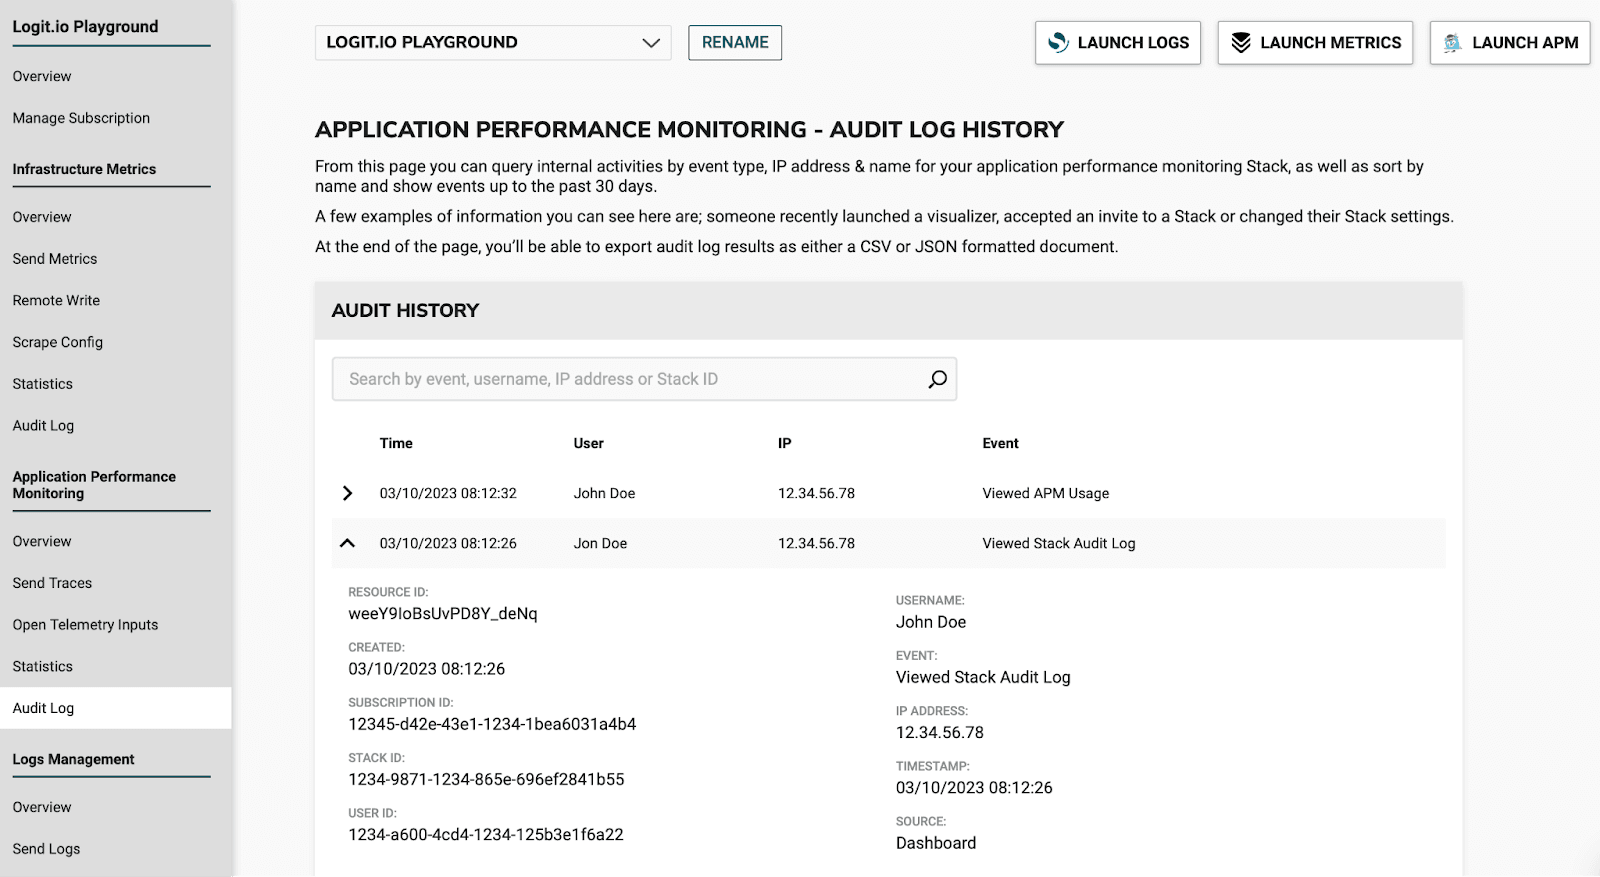Viewport: 1600px width, 877px height.
Task: Click the Infrastructure Metrics sidebar heading
Action: [84, 169]
